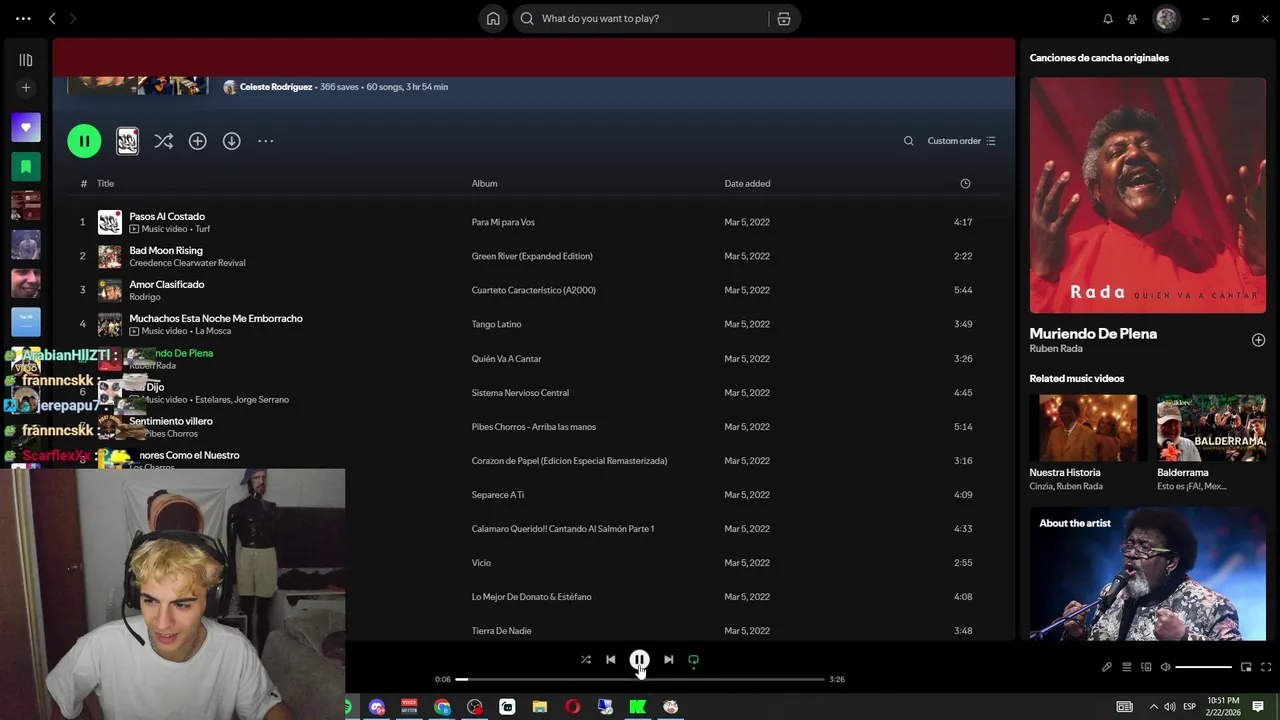Download the playlist with the arrow icon
Viewport: 1280px width, 720px height.
tap(231, 141)
